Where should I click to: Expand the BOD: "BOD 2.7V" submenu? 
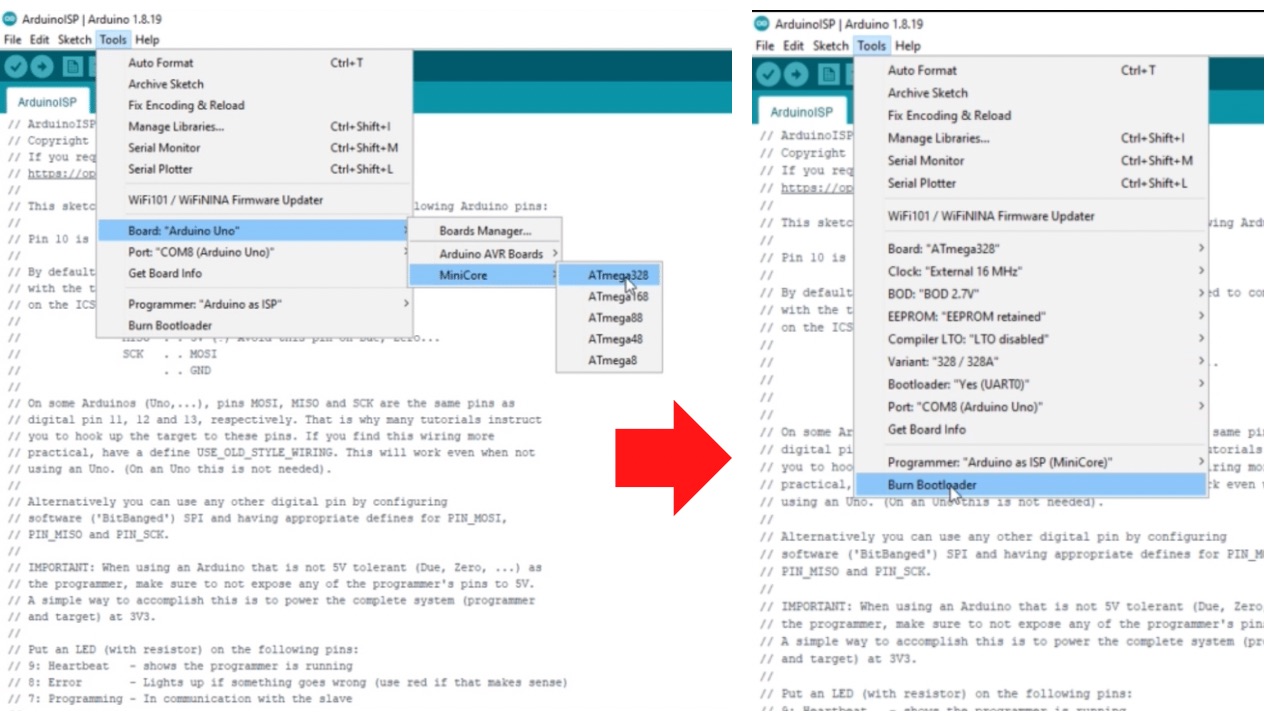tap(1031, 294)
